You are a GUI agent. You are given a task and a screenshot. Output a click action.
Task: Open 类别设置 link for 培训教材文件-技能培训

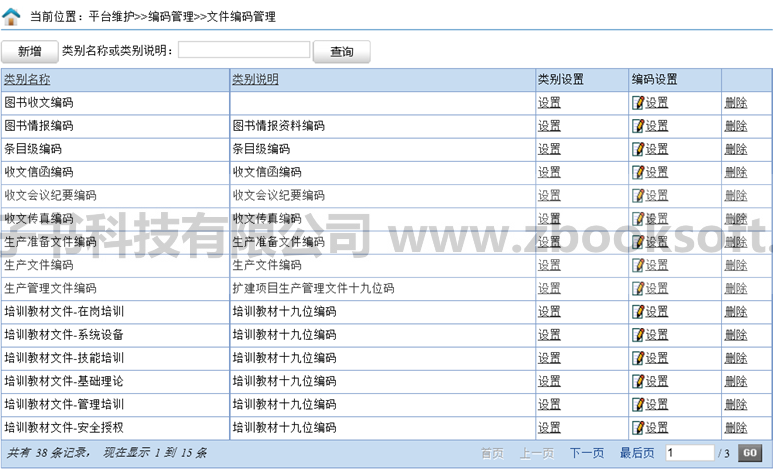coord(549,358)
